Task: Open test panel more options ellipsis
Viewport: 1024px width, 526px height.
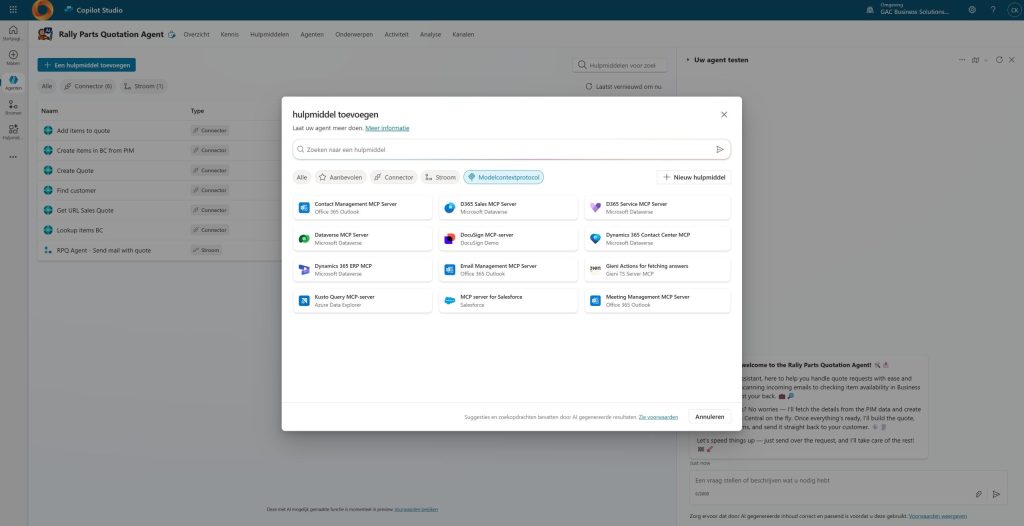Action: tap(962, 60)
